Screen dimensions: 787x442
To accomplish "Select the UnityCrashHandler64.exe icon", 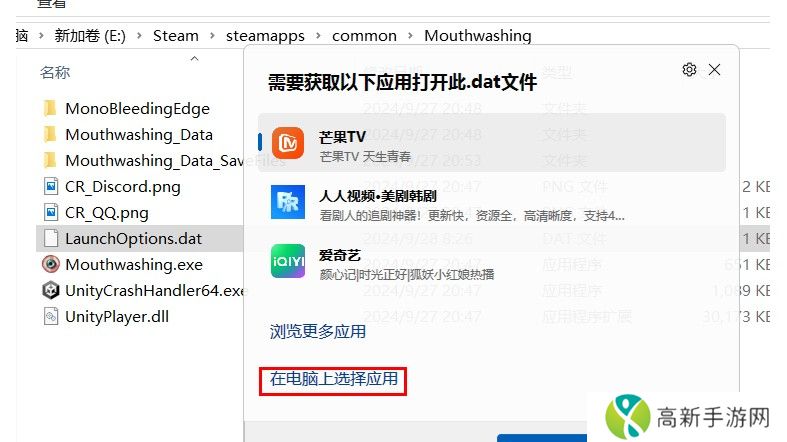I will tap(51, 290).
